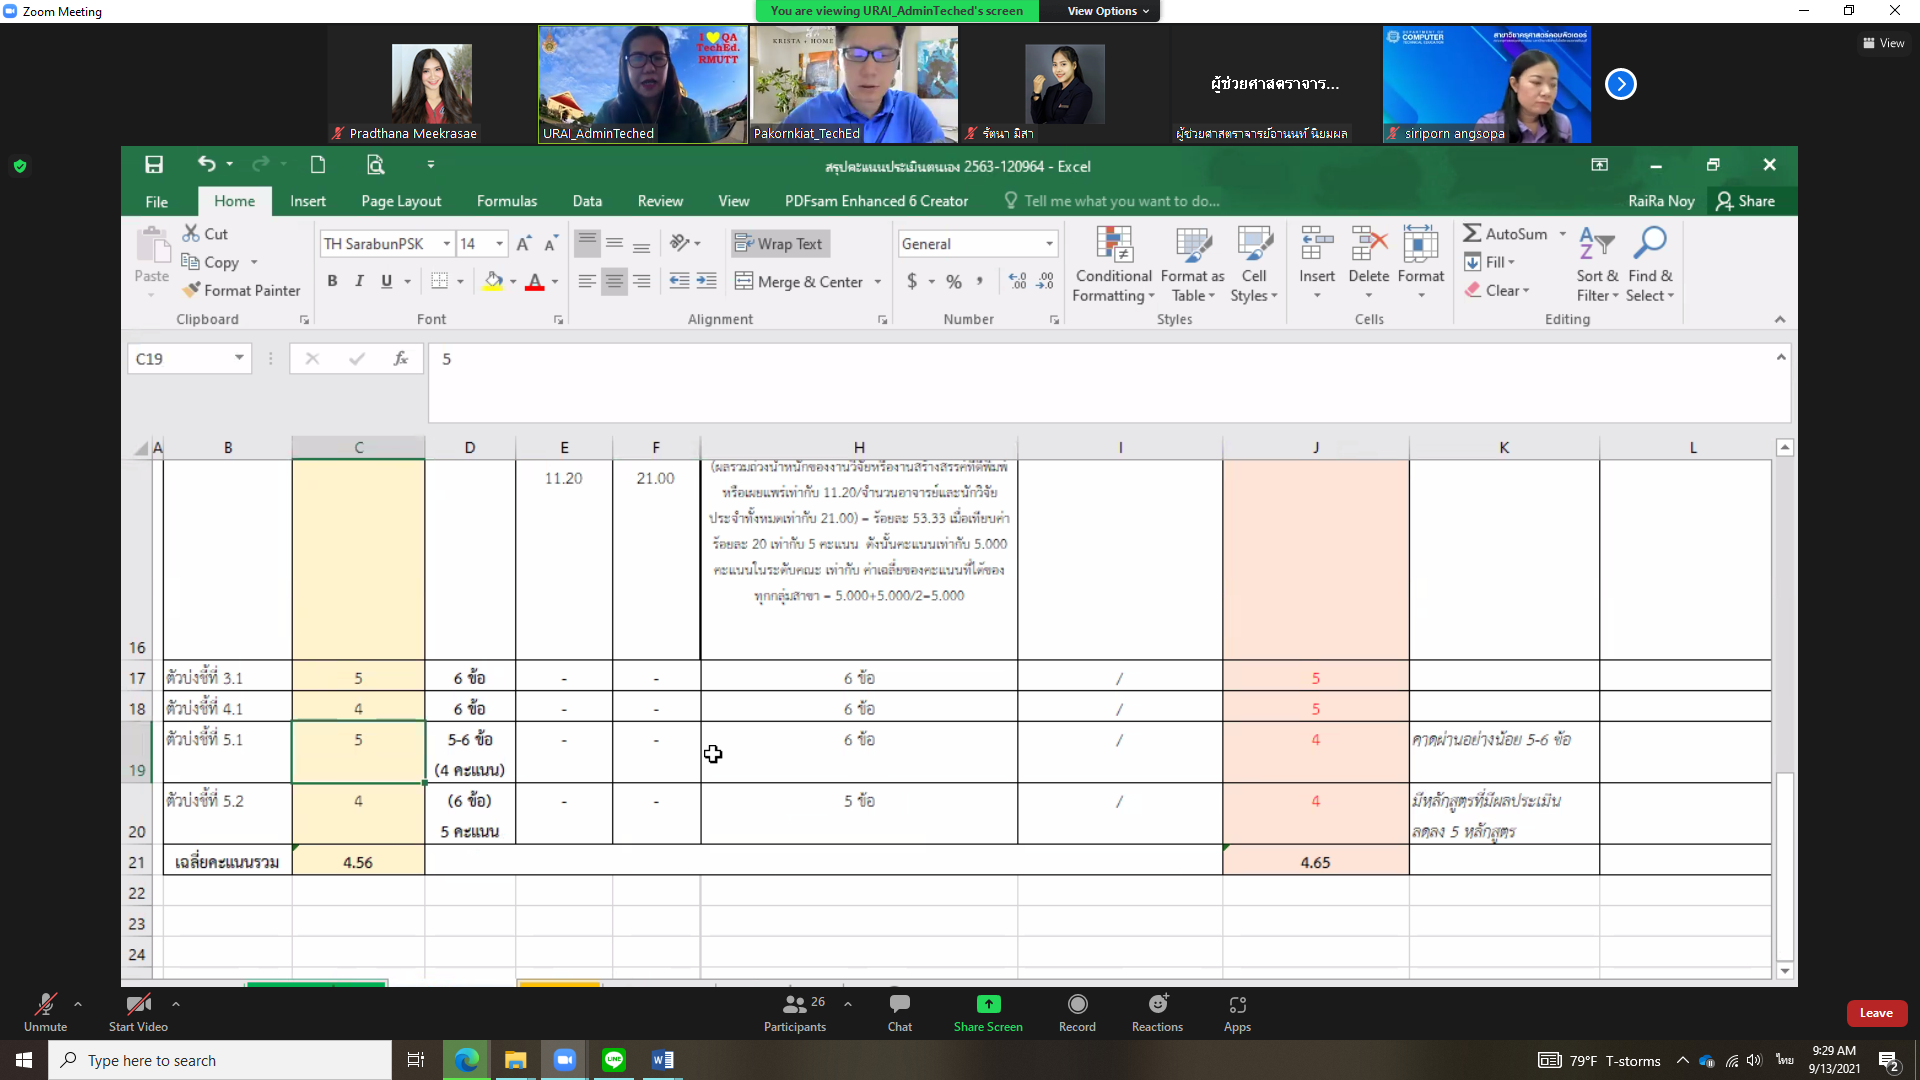
Task: Apply Comma Style format
Action: coord(980,282)
